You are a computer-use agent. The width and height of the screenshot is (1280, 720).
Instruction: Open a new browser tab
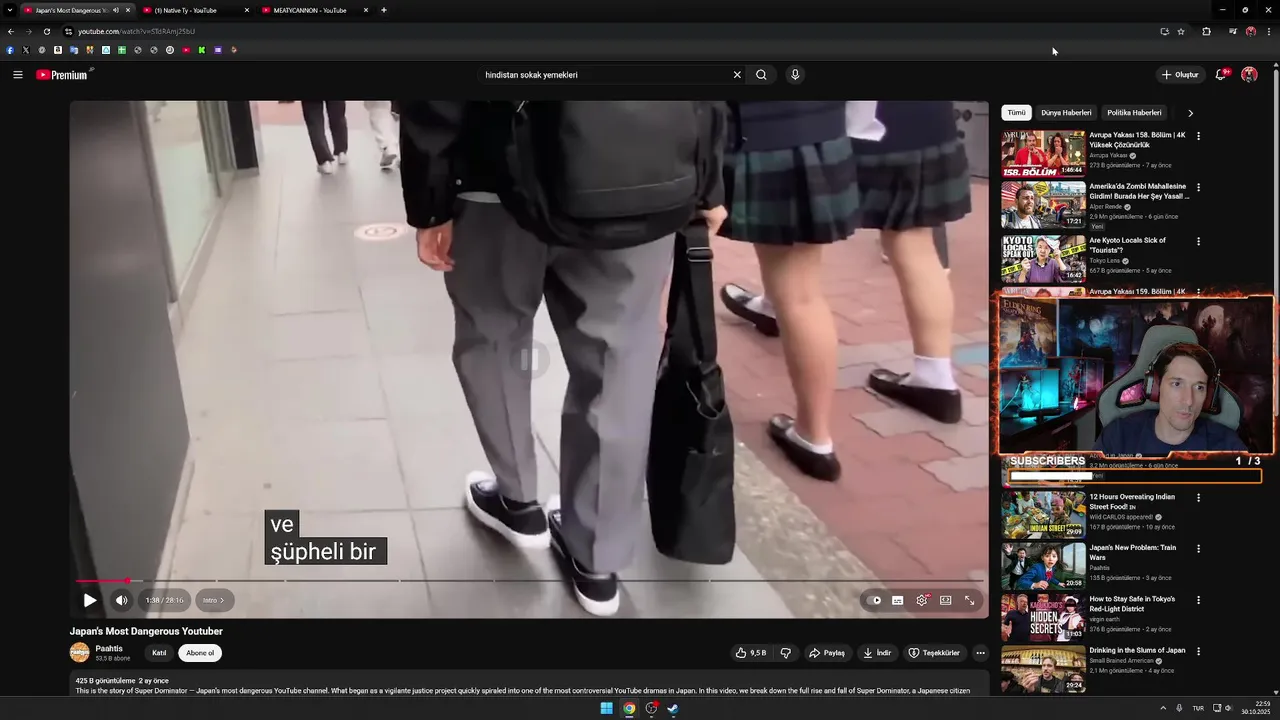point(384,10)
